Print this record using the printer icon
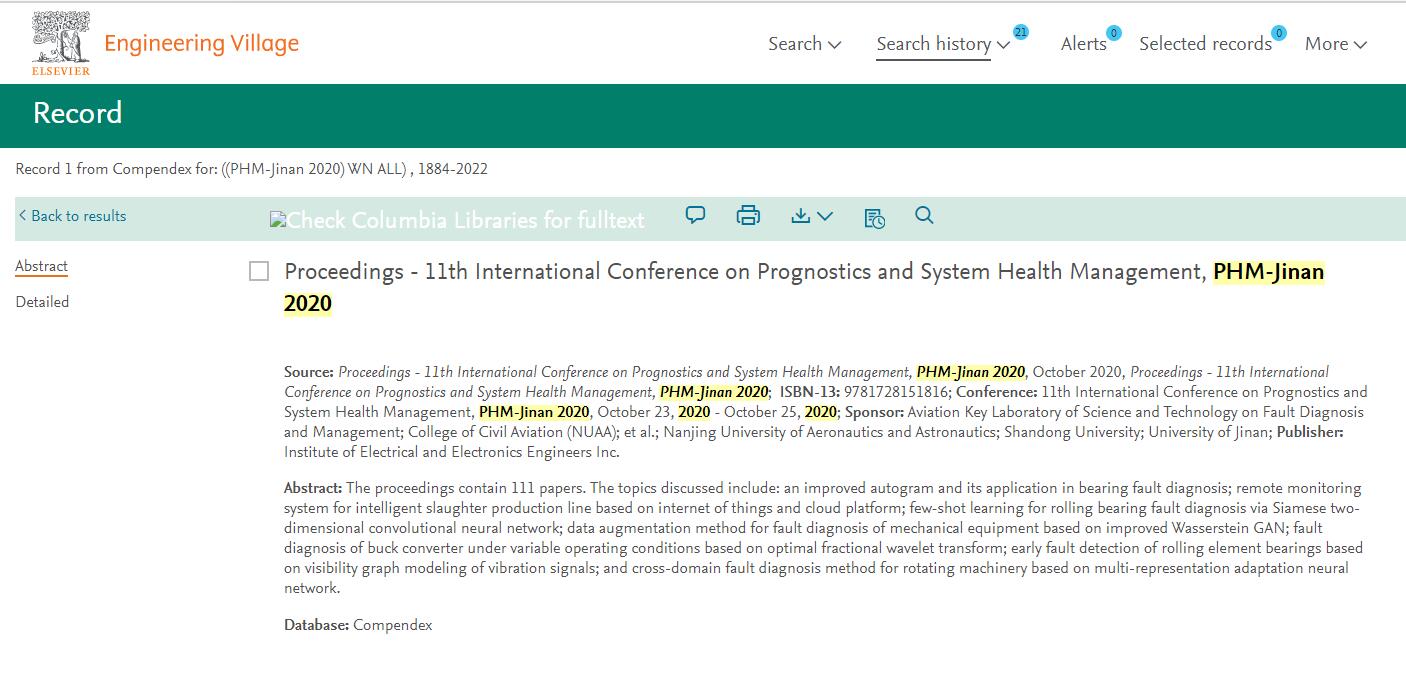 tap(748, 215)
